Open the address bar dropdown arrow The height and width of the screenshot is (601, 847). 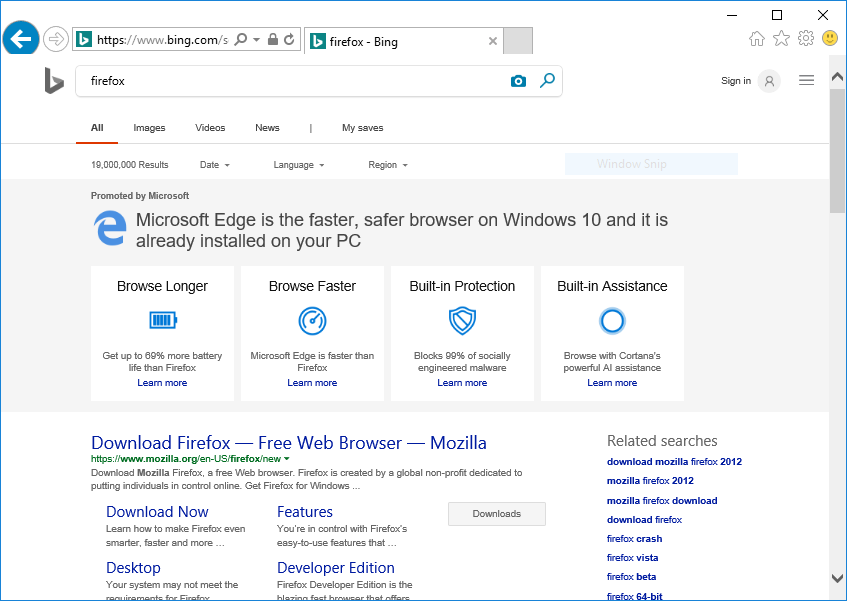[x=257, y=39]
